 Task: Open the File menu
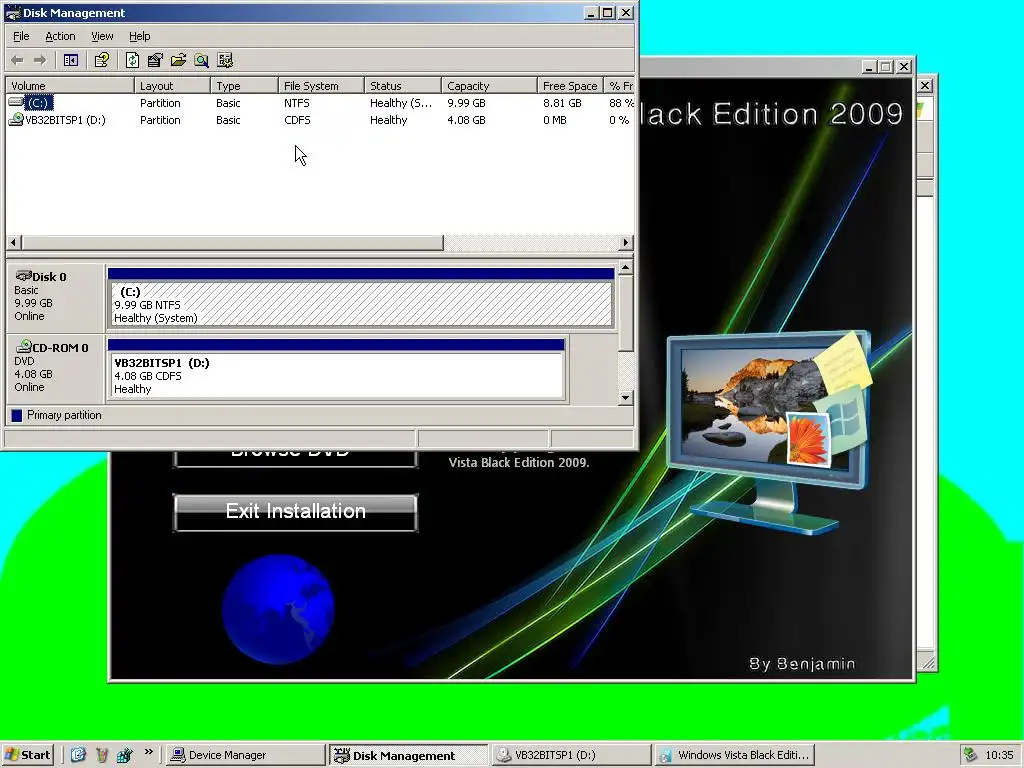(21, 37)
